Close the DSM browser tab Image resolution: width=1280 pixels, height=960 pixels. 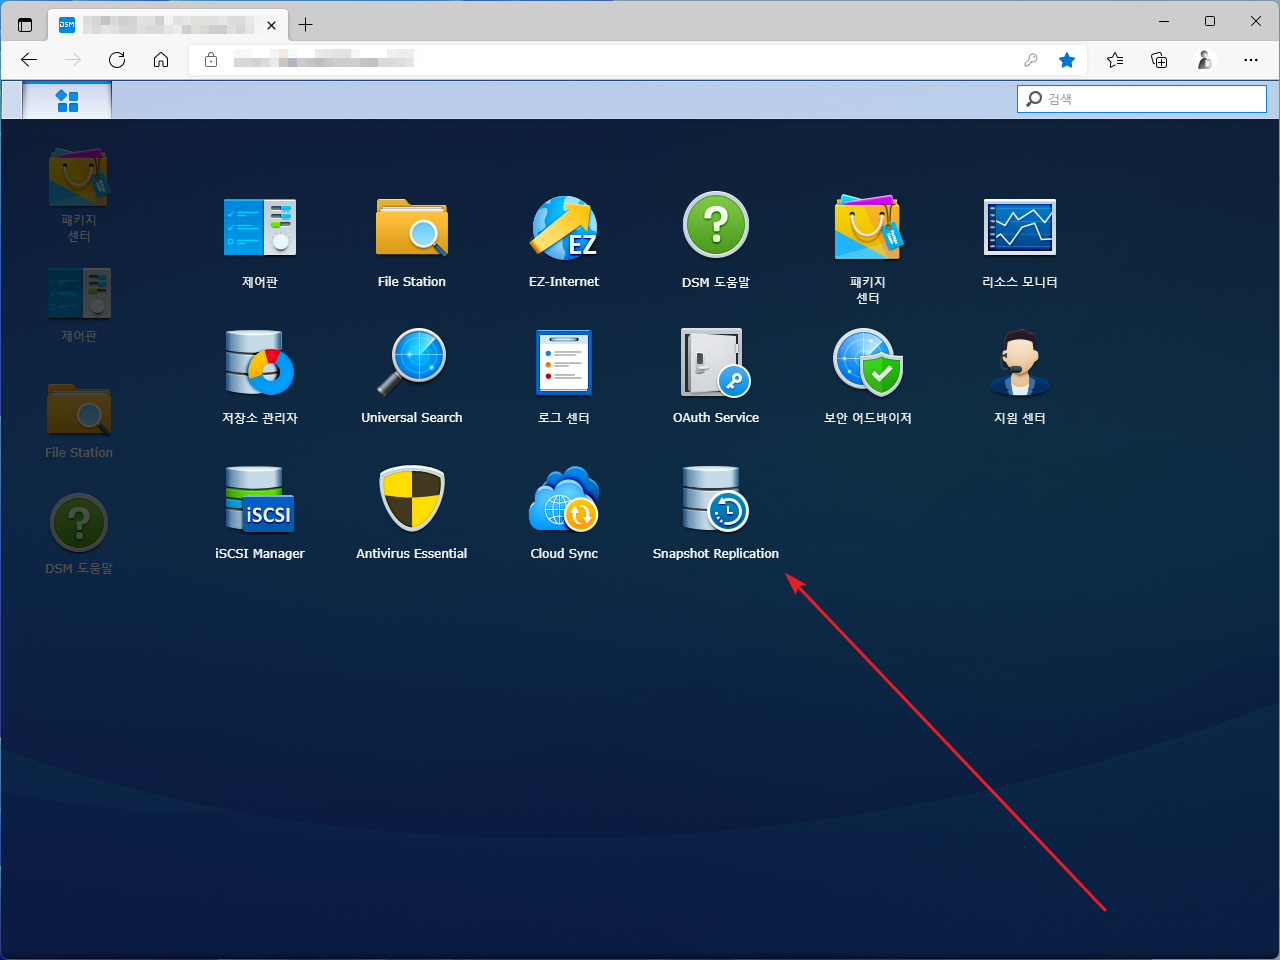pos(271,25)
